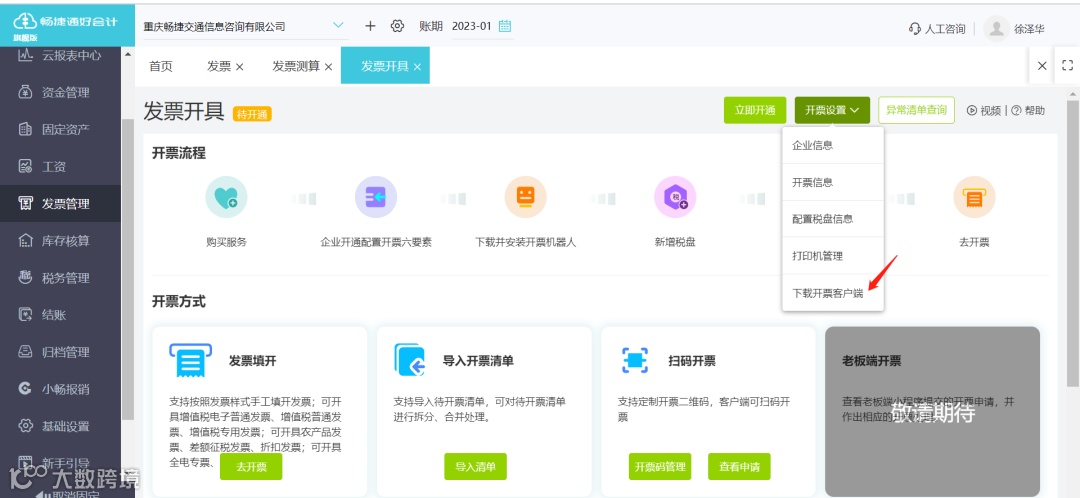Collapse the 开票设置 dropdown button
Image resolution: width=1080 pixels, height=498 pixels.
point(832,110)
